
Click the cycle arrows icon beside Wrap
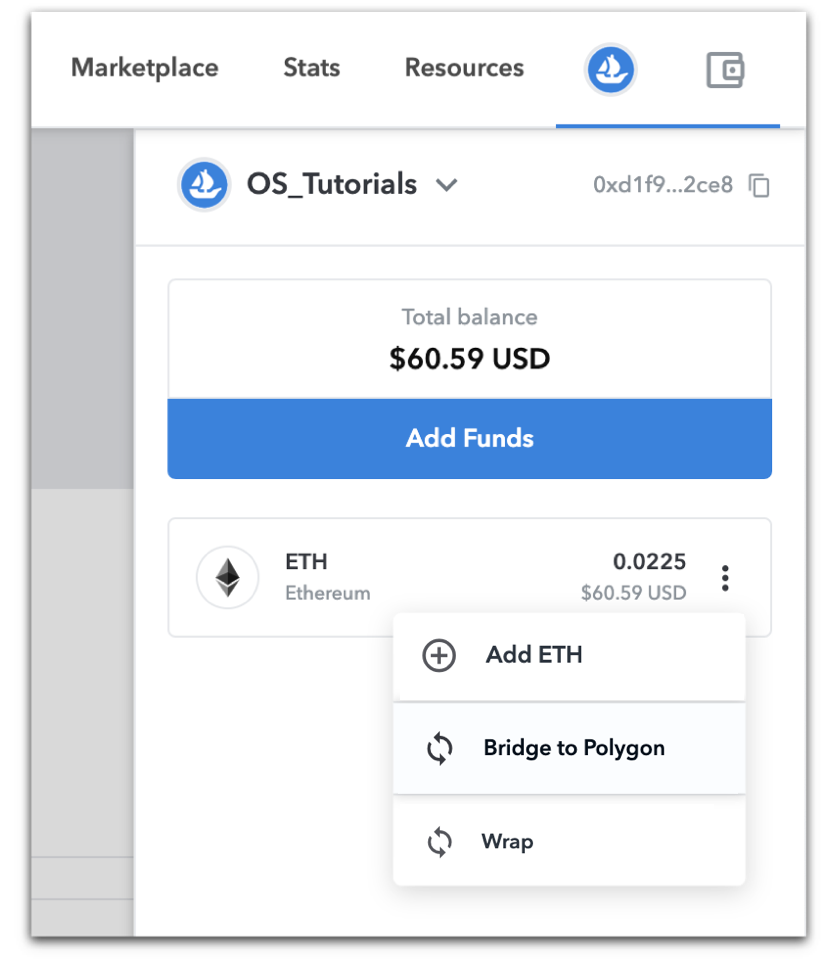(439, 842)
